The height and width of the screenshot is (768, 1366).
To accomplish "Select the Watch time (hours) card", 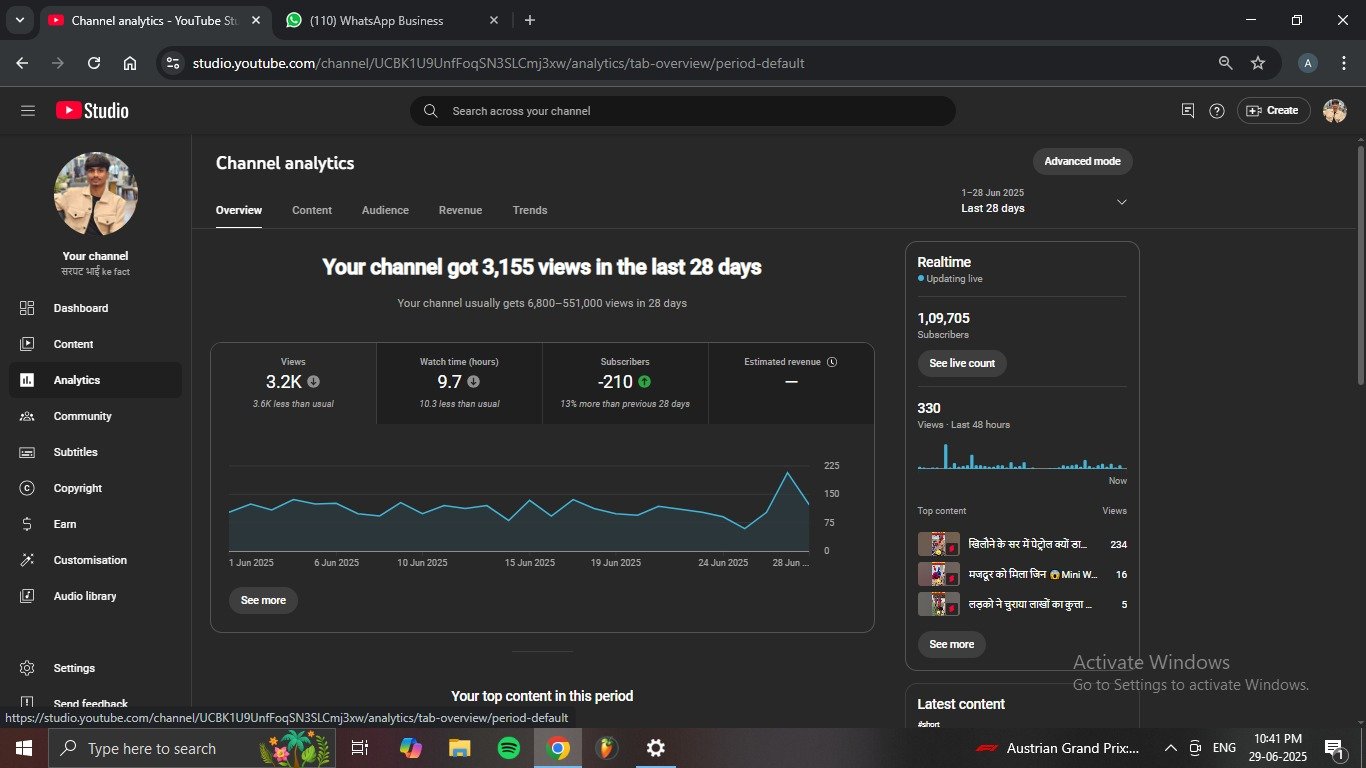I will coord(460,384).
